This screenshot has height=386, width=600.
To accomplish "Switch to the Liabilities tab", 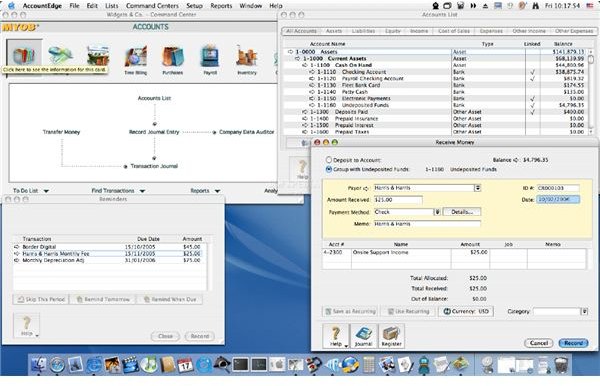I will (x=363, y=31).
